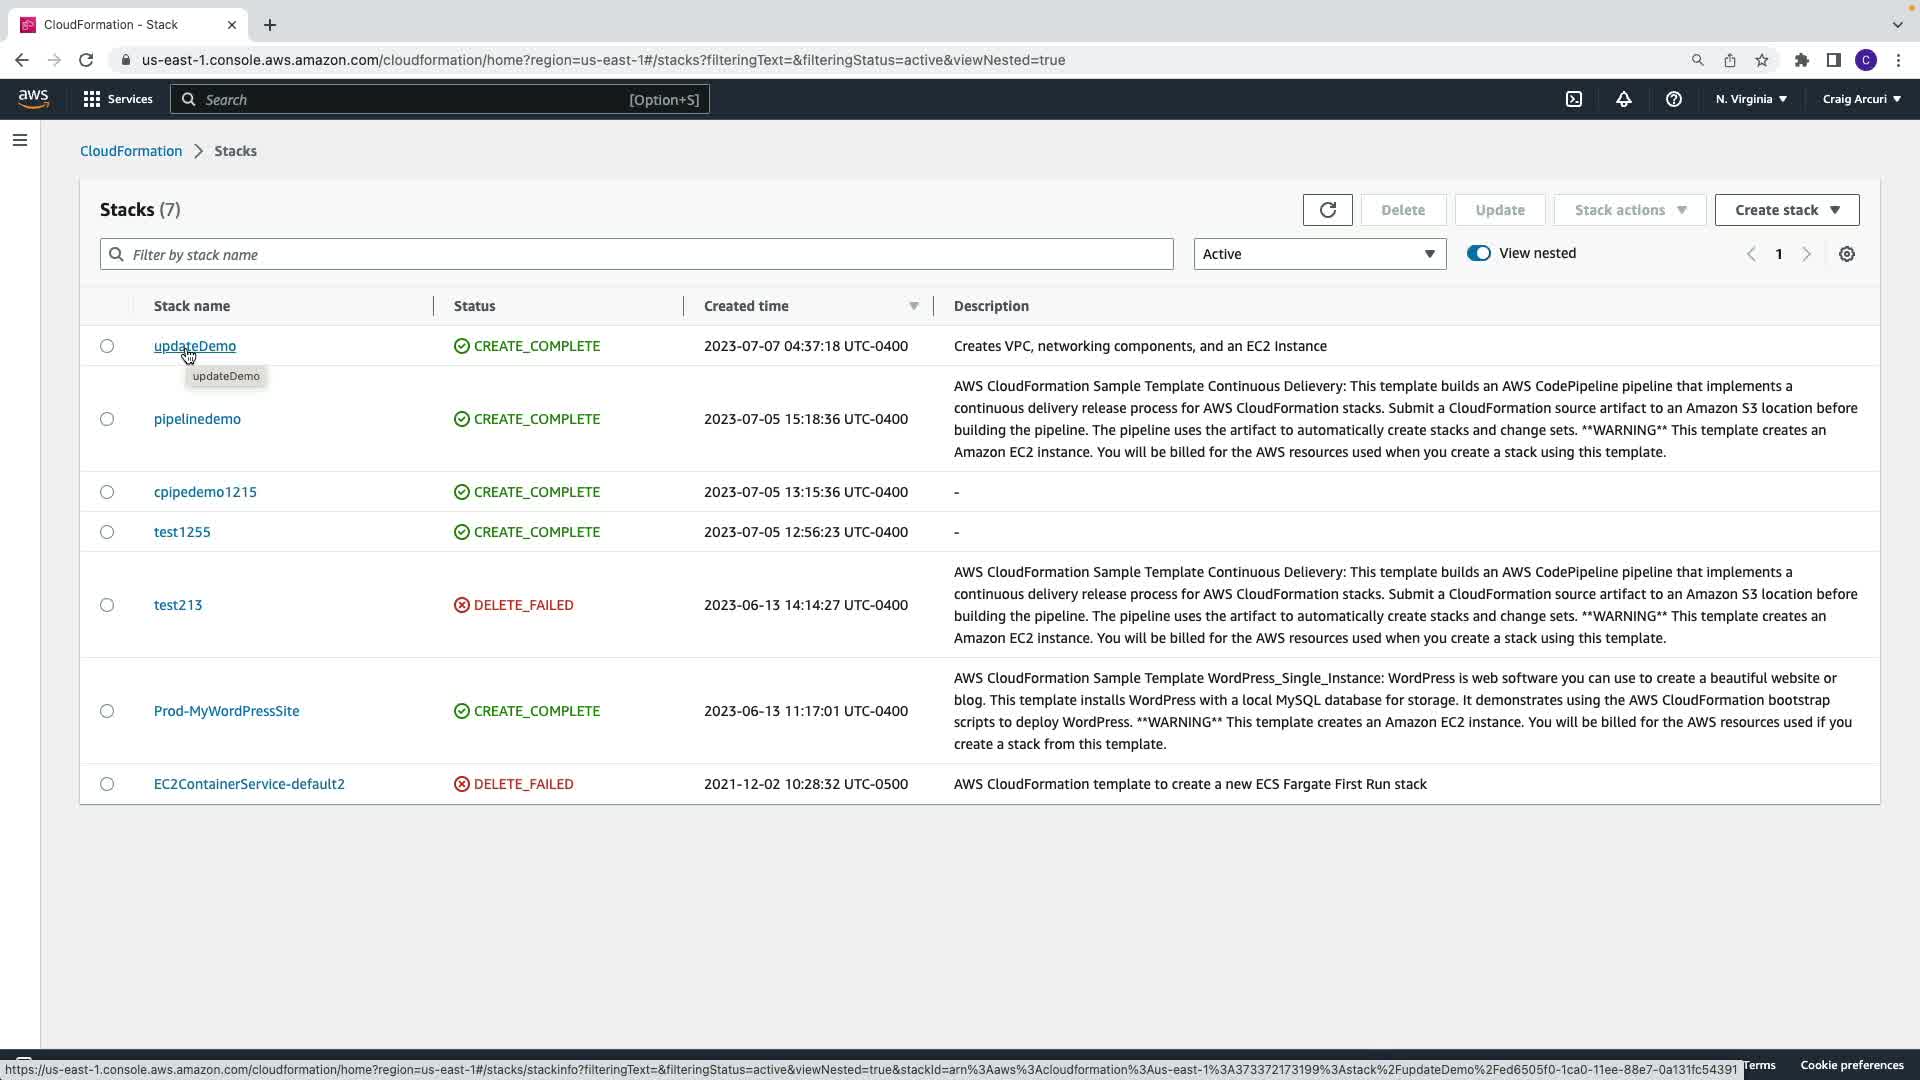This screenshot has width=1920, height=1080.
Task: Go to the AWS console home logo
Action: (33, 98)
